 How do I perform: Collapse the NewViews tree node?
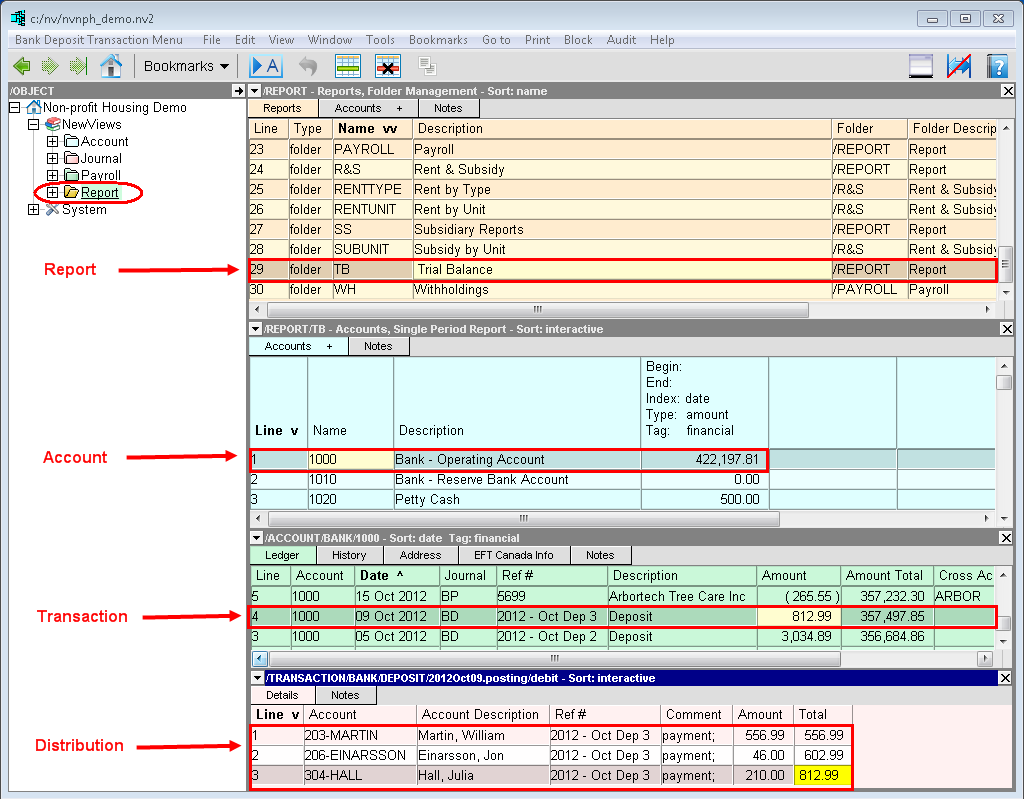pyautogui.click(x=34, y=125)
